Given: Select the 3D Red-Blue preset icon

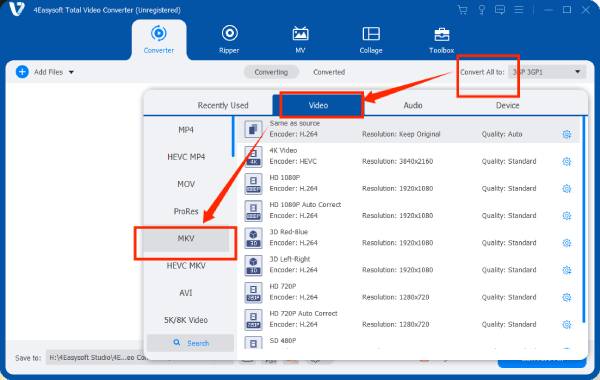Looking at the screenshot, I should coord(253,238).
